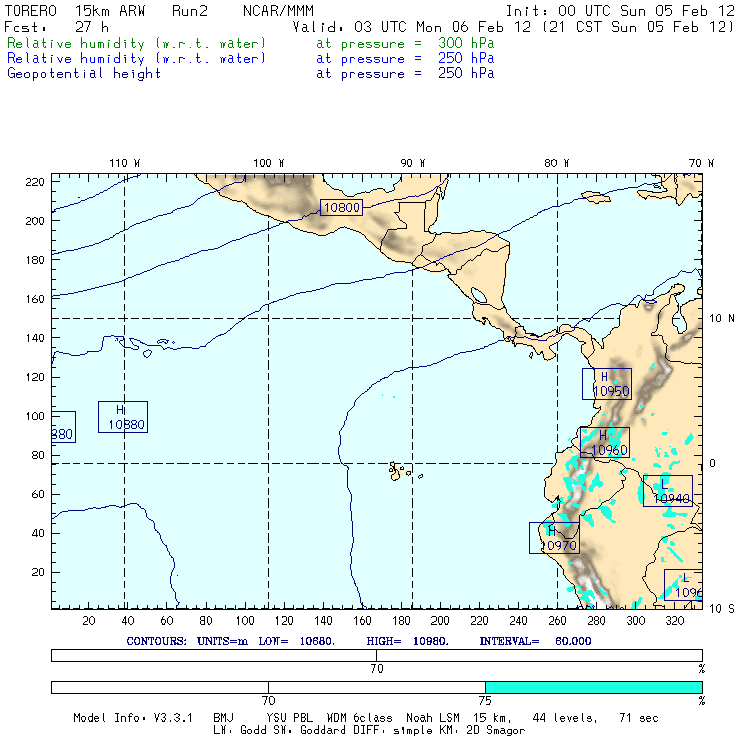Click the 10800 contour label box
The image size is (740, 740).
[341, 207]
